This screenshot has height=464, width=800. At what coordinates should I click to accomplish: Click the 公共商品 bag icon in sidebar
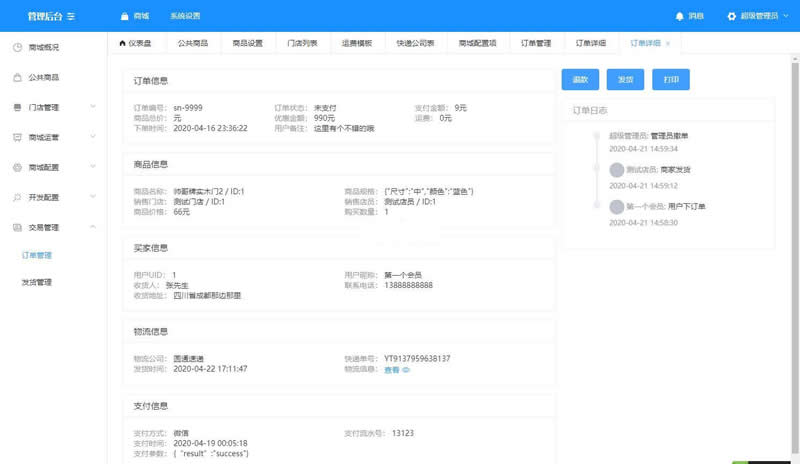(18, 77)
